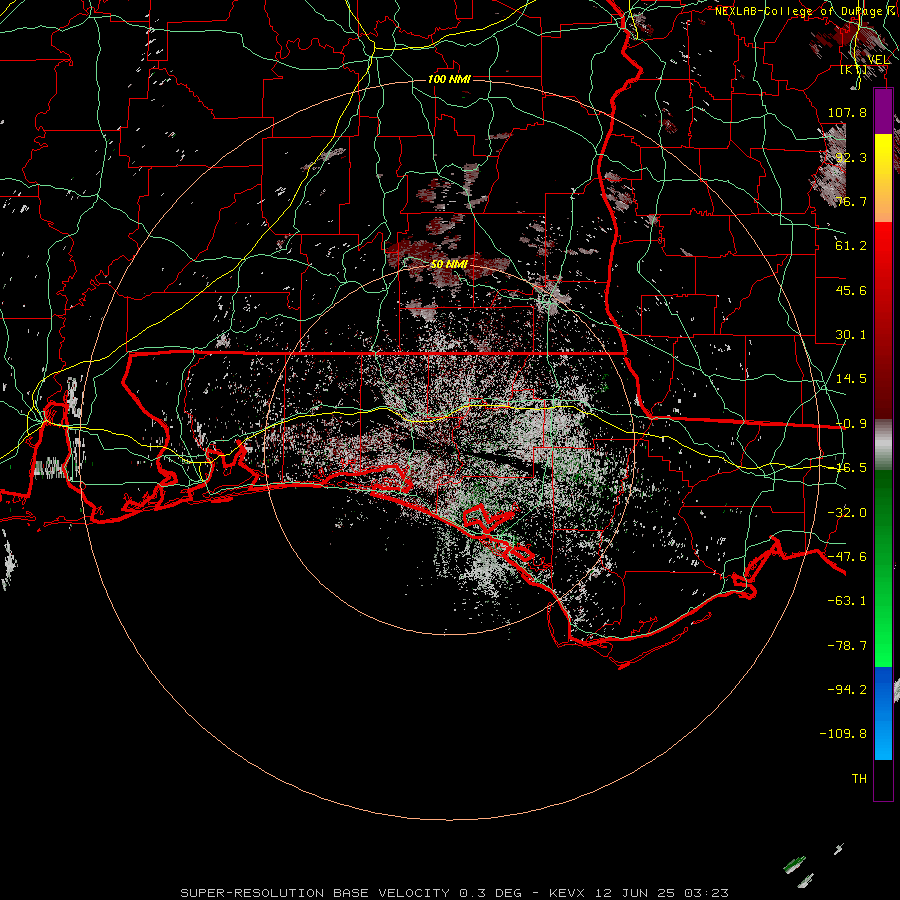Select the 92.3 velocity scale value
The image size is (900, 900).
click(851, 157)
